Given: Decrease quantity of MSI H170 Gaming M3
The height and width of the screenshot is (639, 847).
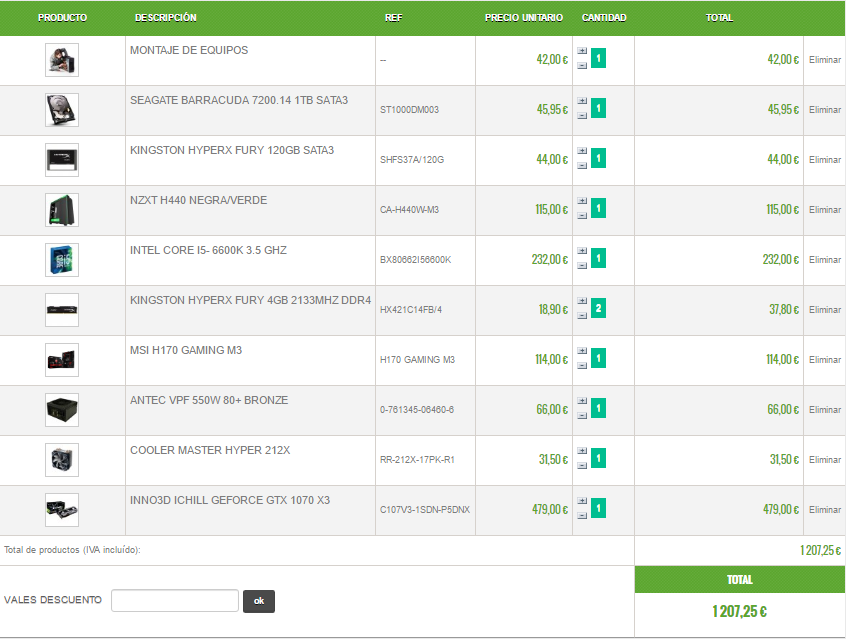Looking at the screenshot, I should [x=582, y=366].
